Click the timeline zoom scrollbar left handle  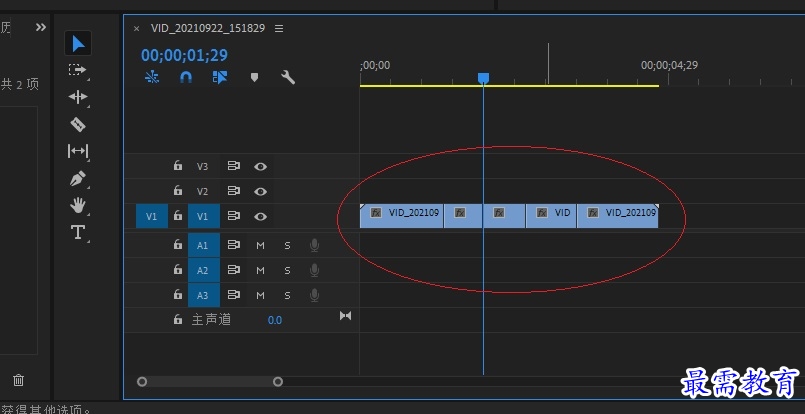pyautogui.click(x=142, y=382)
